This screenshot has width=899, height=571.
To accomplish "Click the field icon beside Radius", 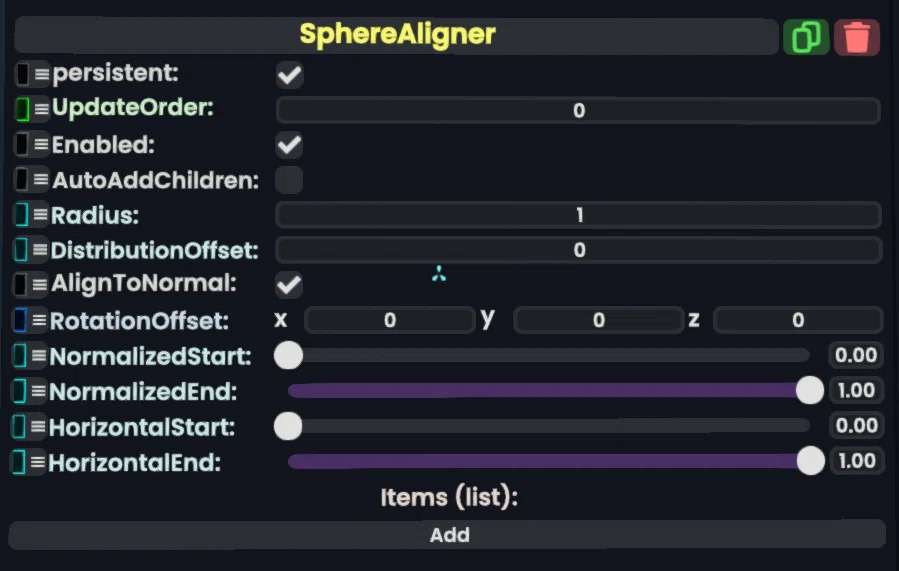I will [x=22, y=215].
